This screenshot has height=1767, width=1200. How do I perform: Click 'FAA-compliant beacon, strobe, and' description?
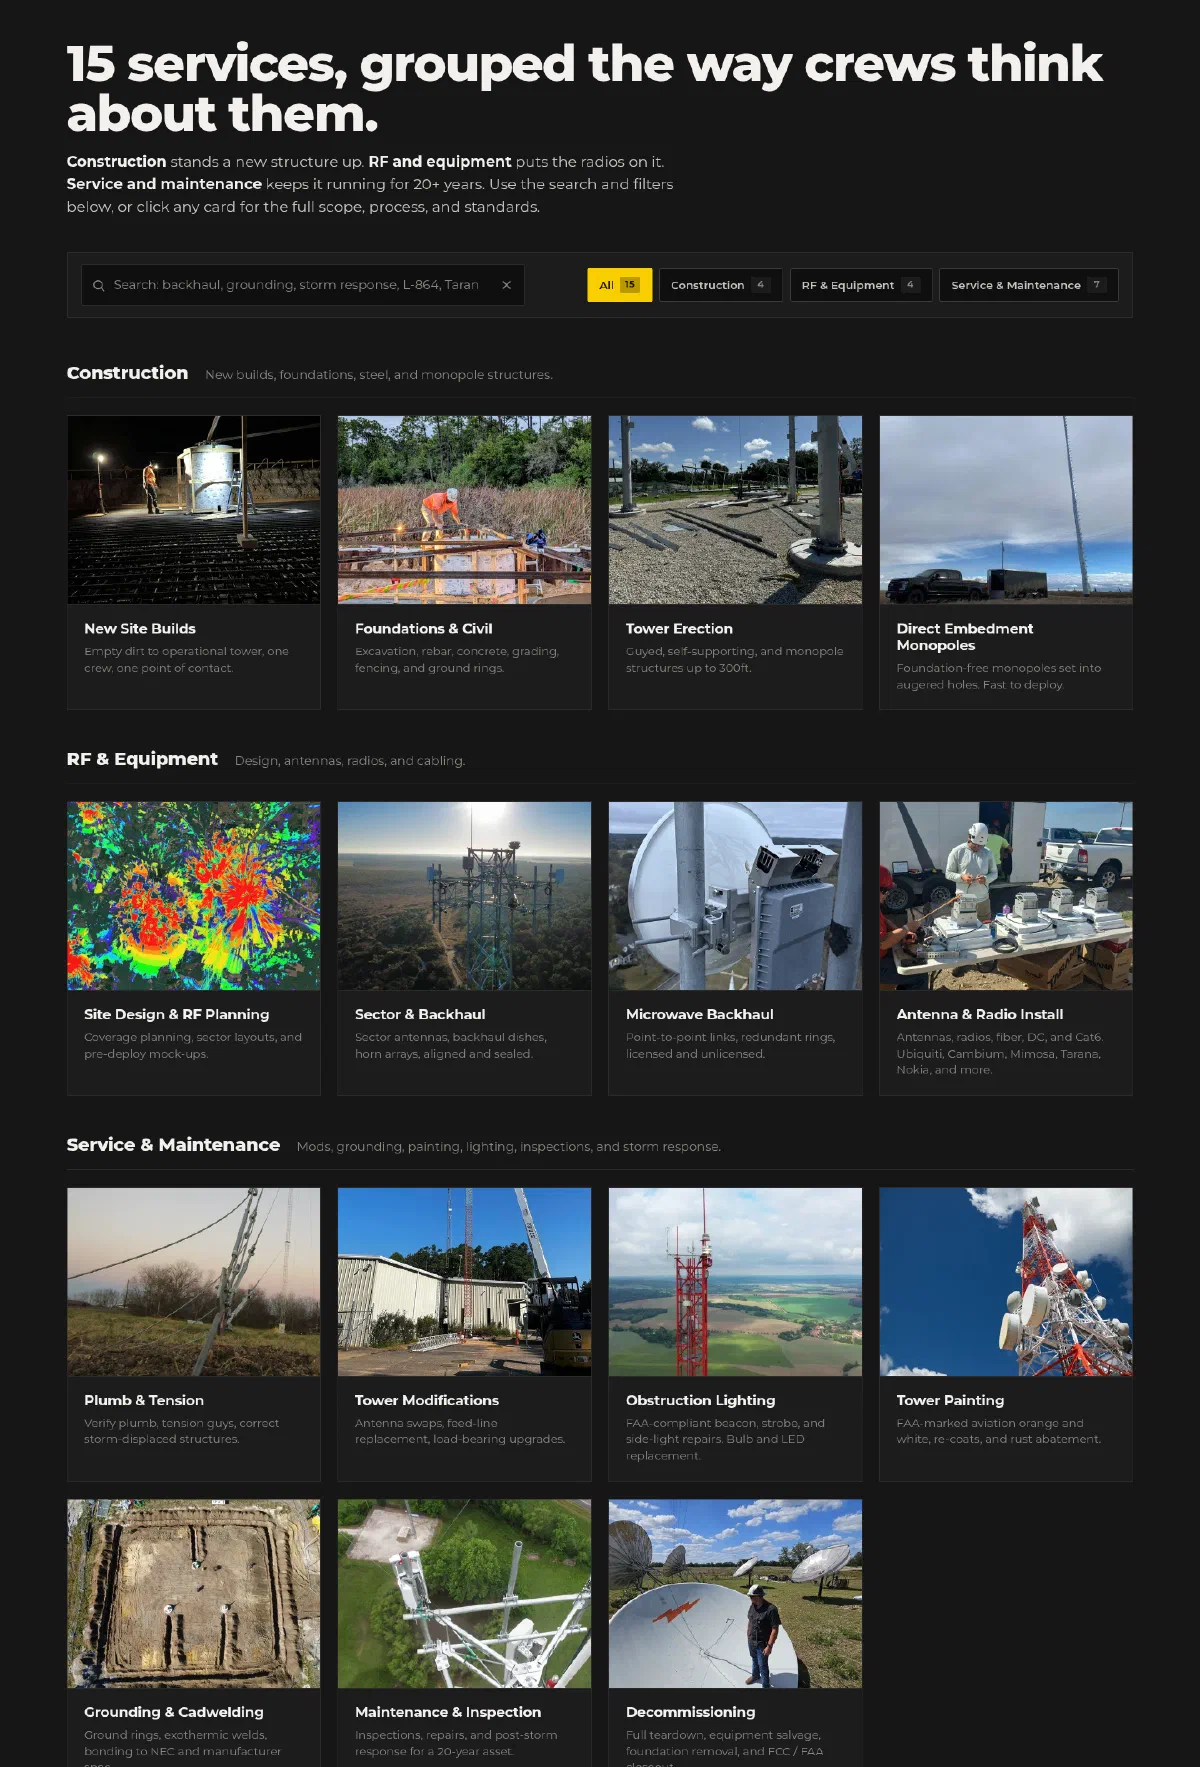725,1439
